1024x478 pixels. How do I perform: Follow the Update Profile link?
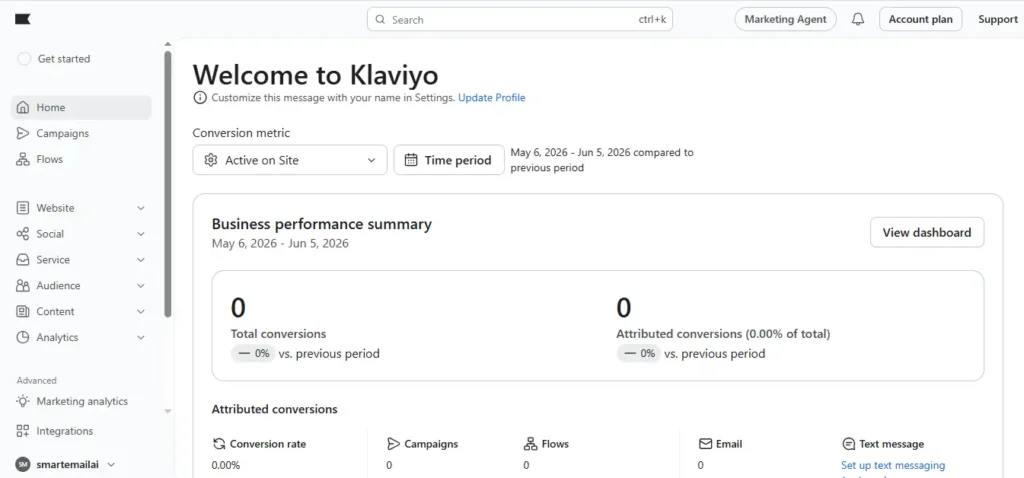(492, 98)
